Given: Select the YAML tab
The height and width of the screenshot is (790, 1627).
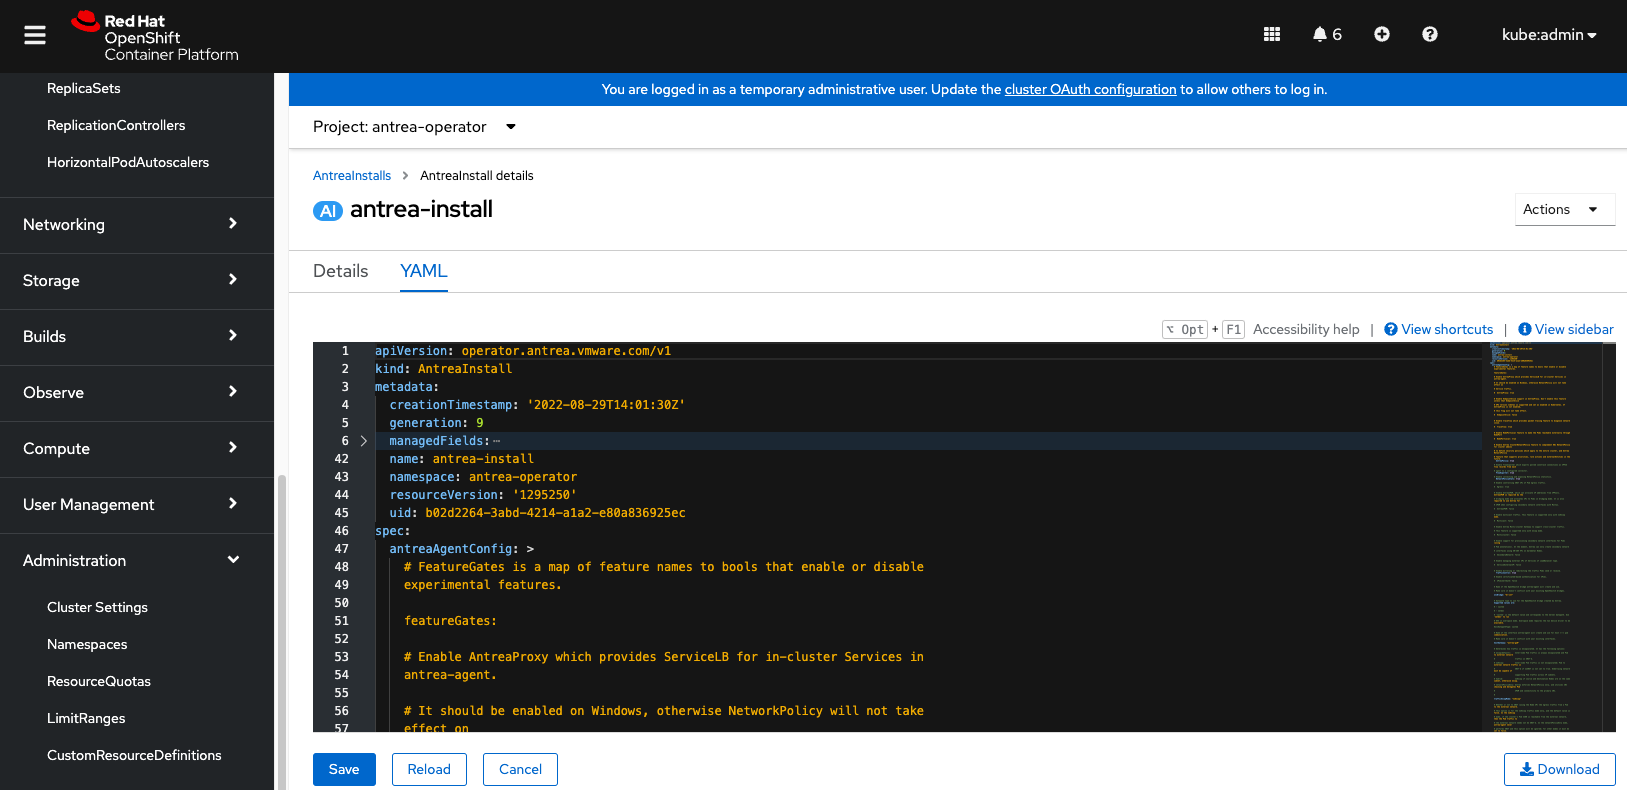Looking at the screenshot, I should tap(424, 271).
